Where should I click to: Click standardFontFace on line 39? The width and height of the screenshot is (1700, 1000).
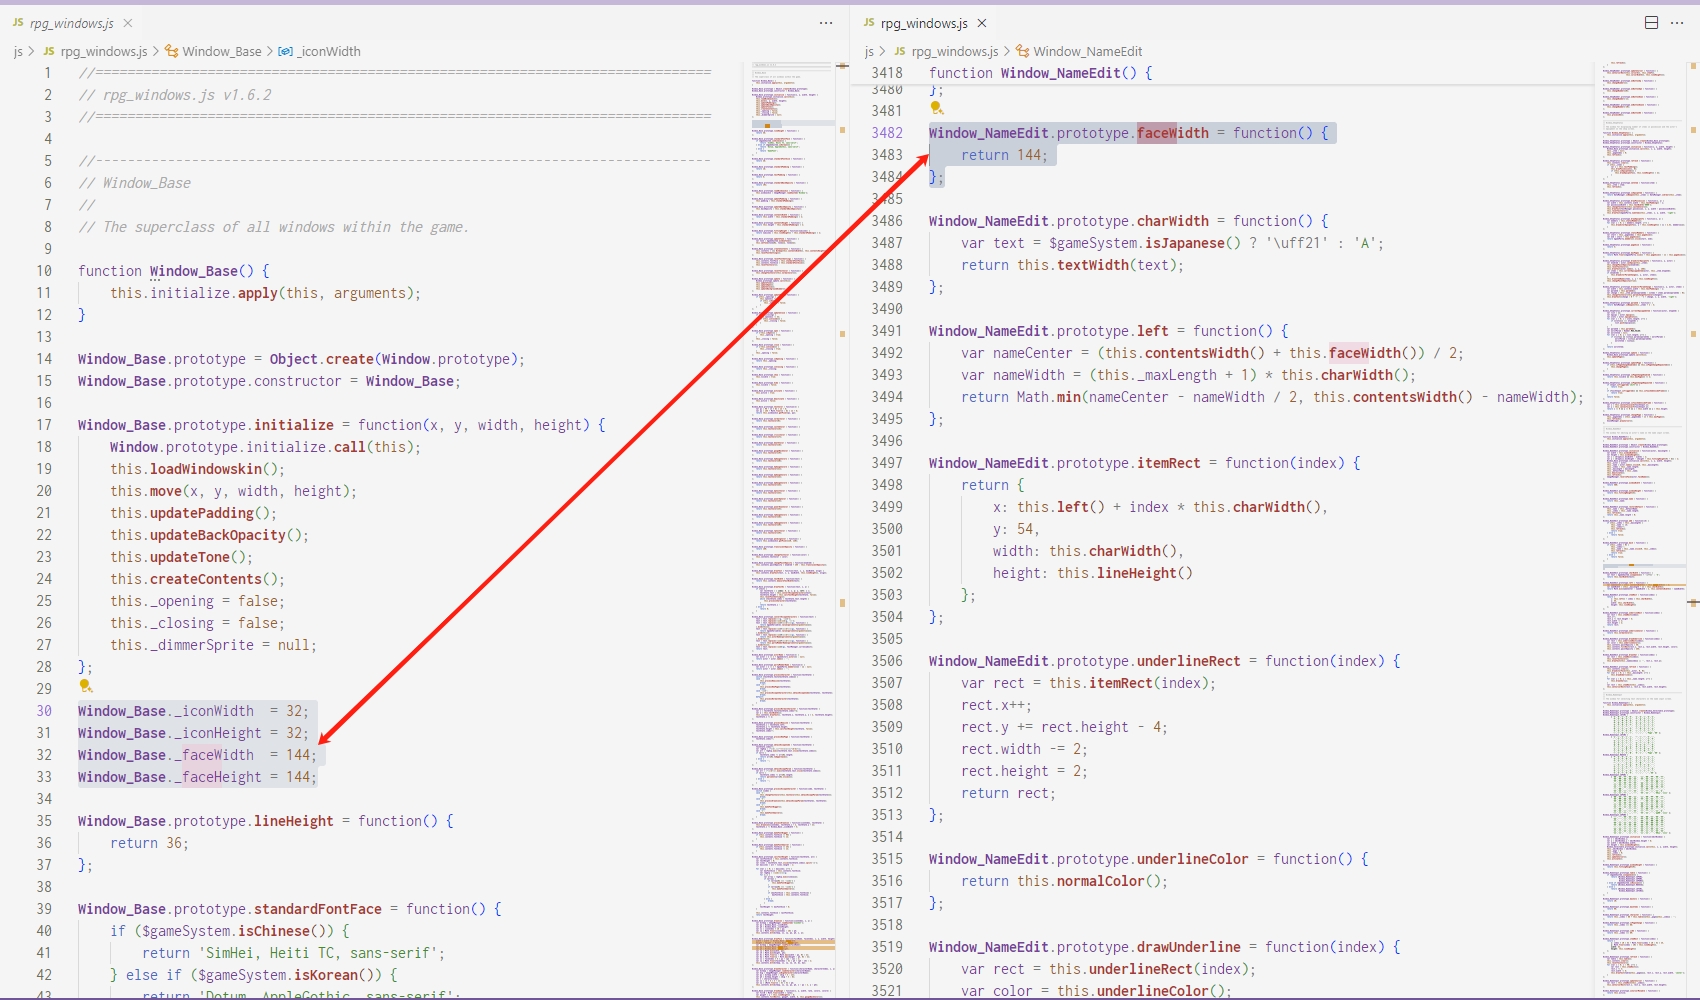coord(317,909)
